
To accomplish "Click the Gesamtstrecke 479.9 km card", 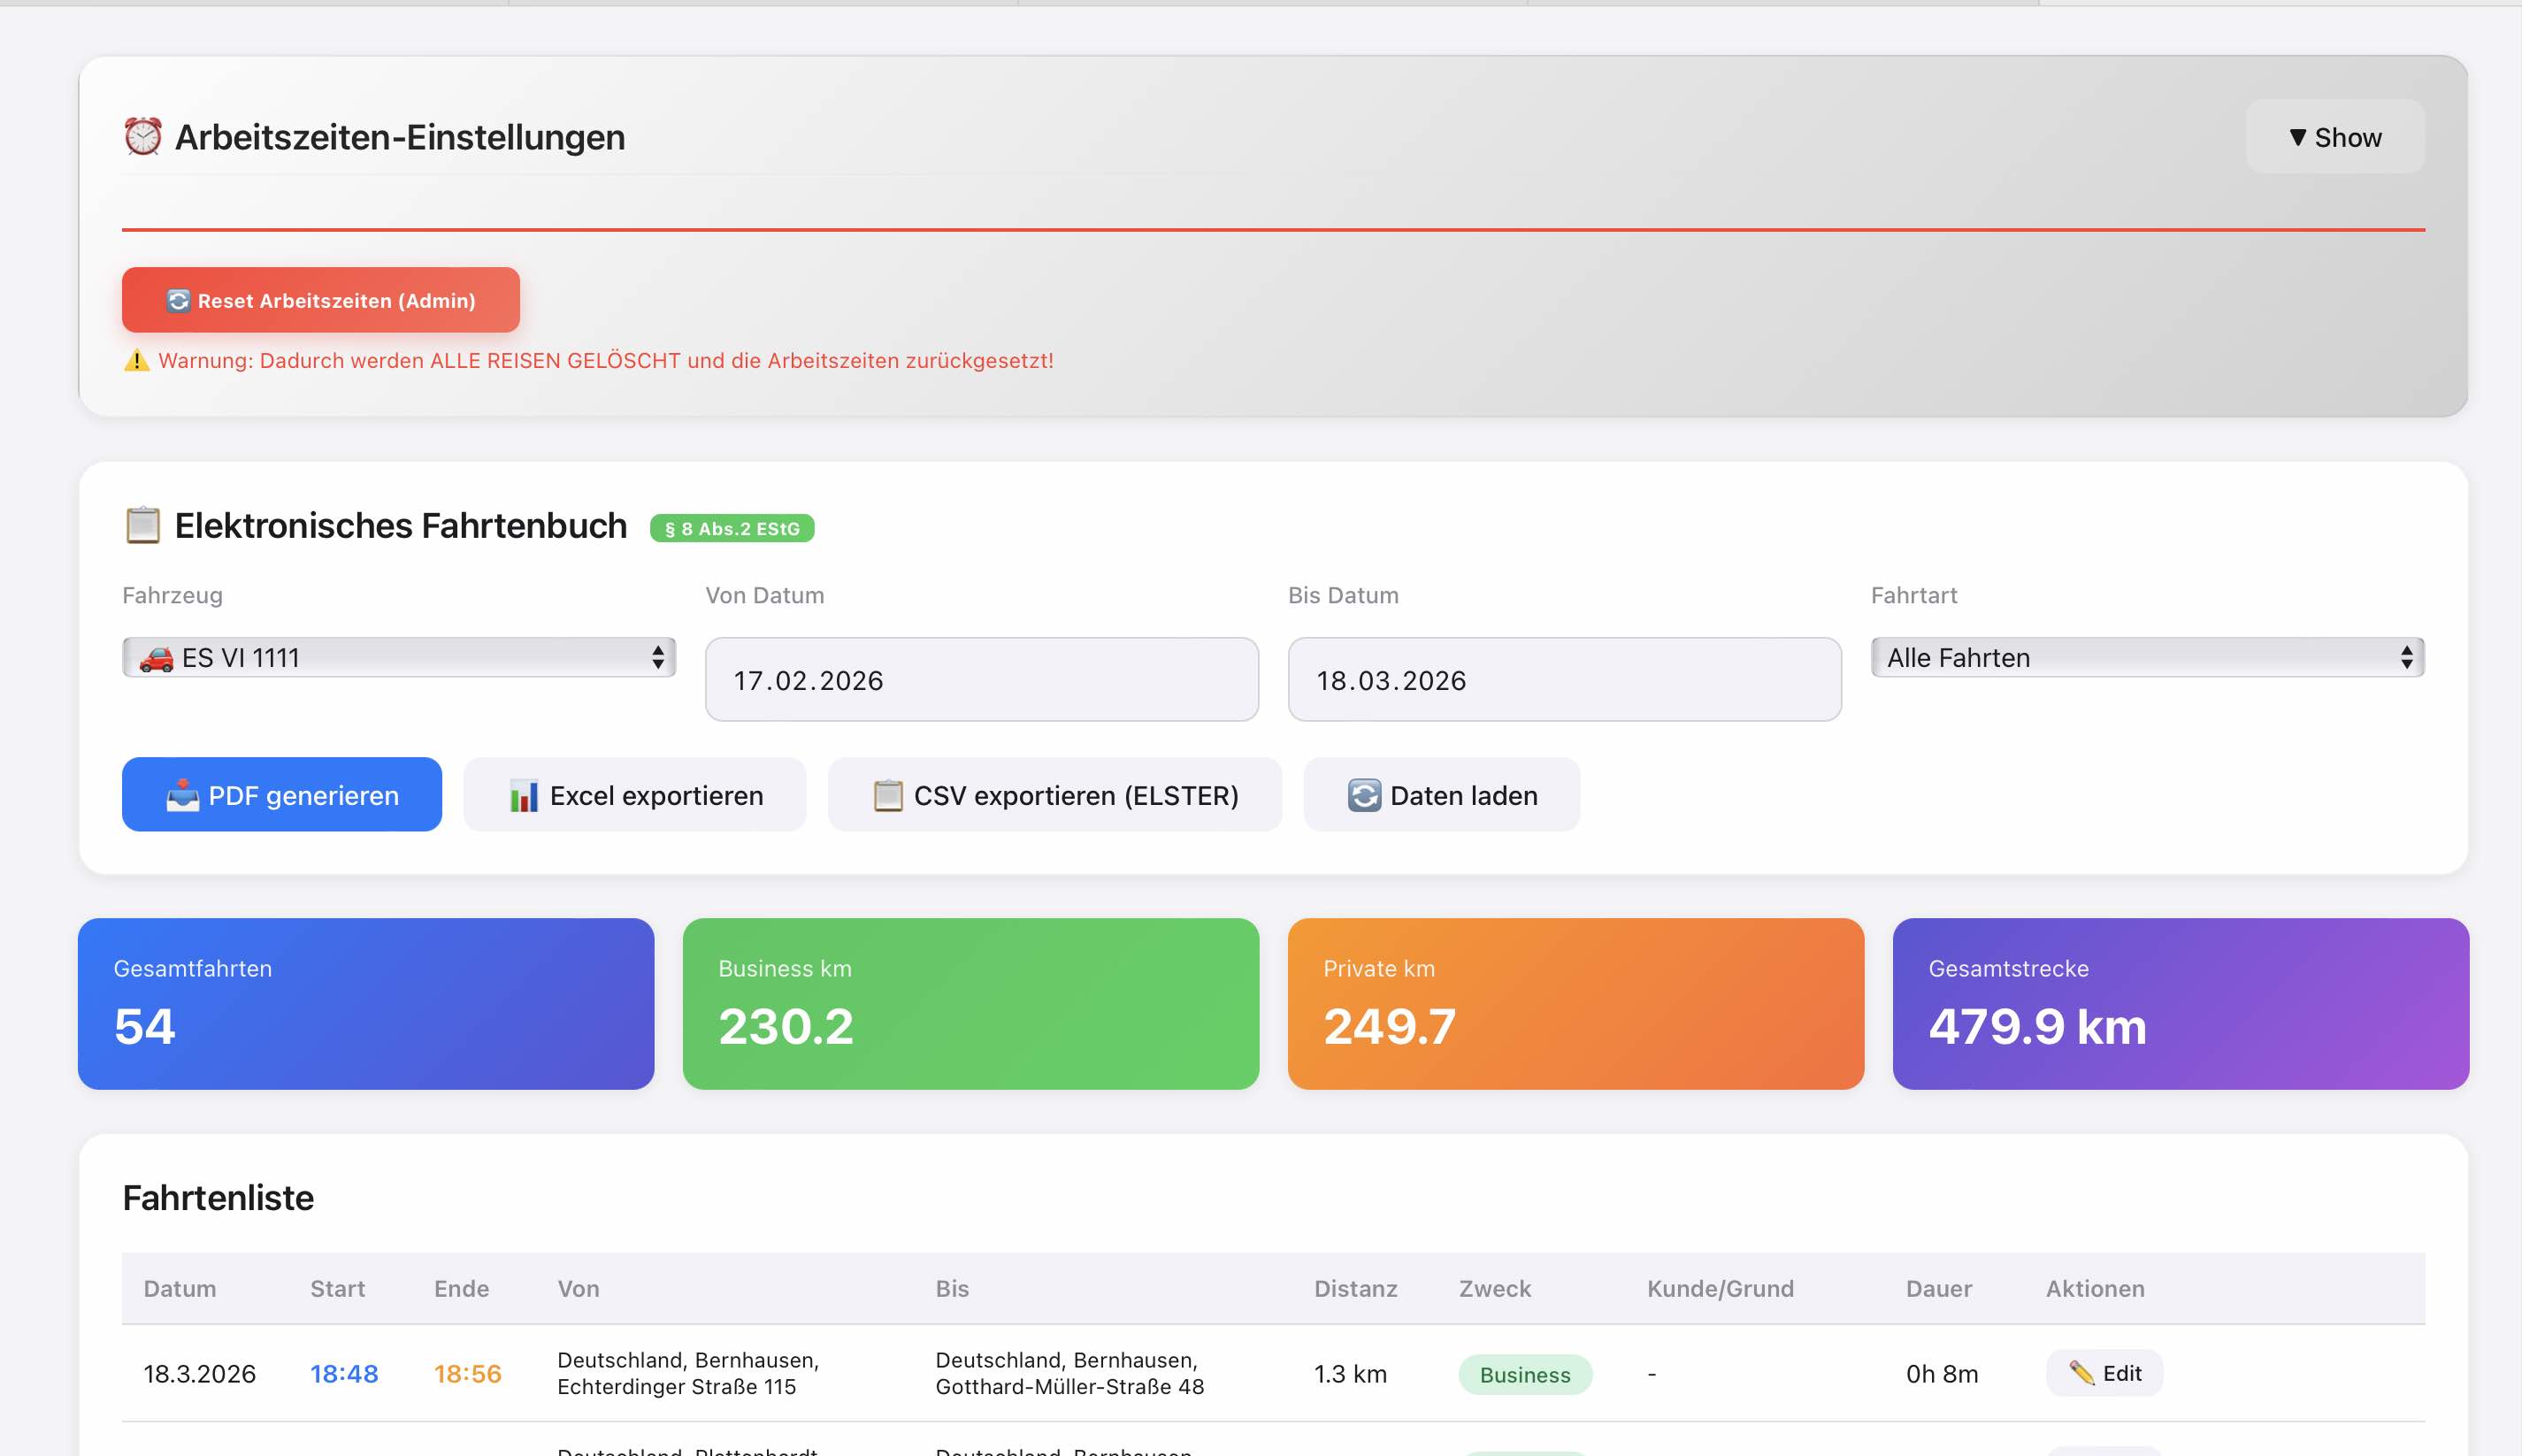I will (2181, 1004).
